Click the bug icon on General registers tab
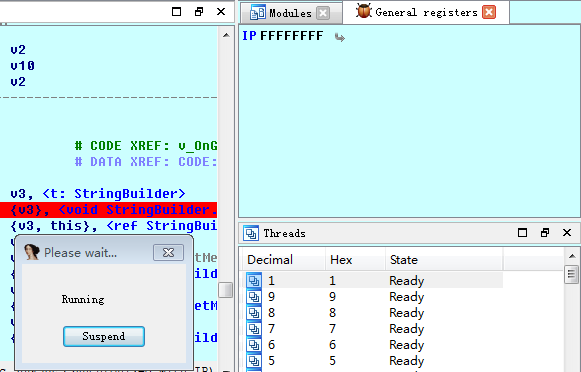581x372 pixels. (x=363, y=11)
